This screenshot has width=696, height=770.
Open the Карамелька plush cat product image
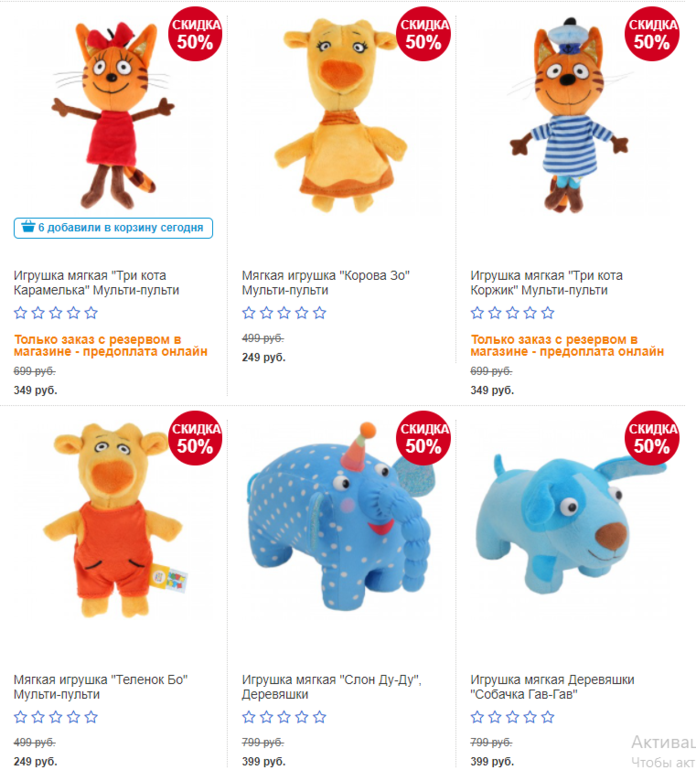(113, 115)
